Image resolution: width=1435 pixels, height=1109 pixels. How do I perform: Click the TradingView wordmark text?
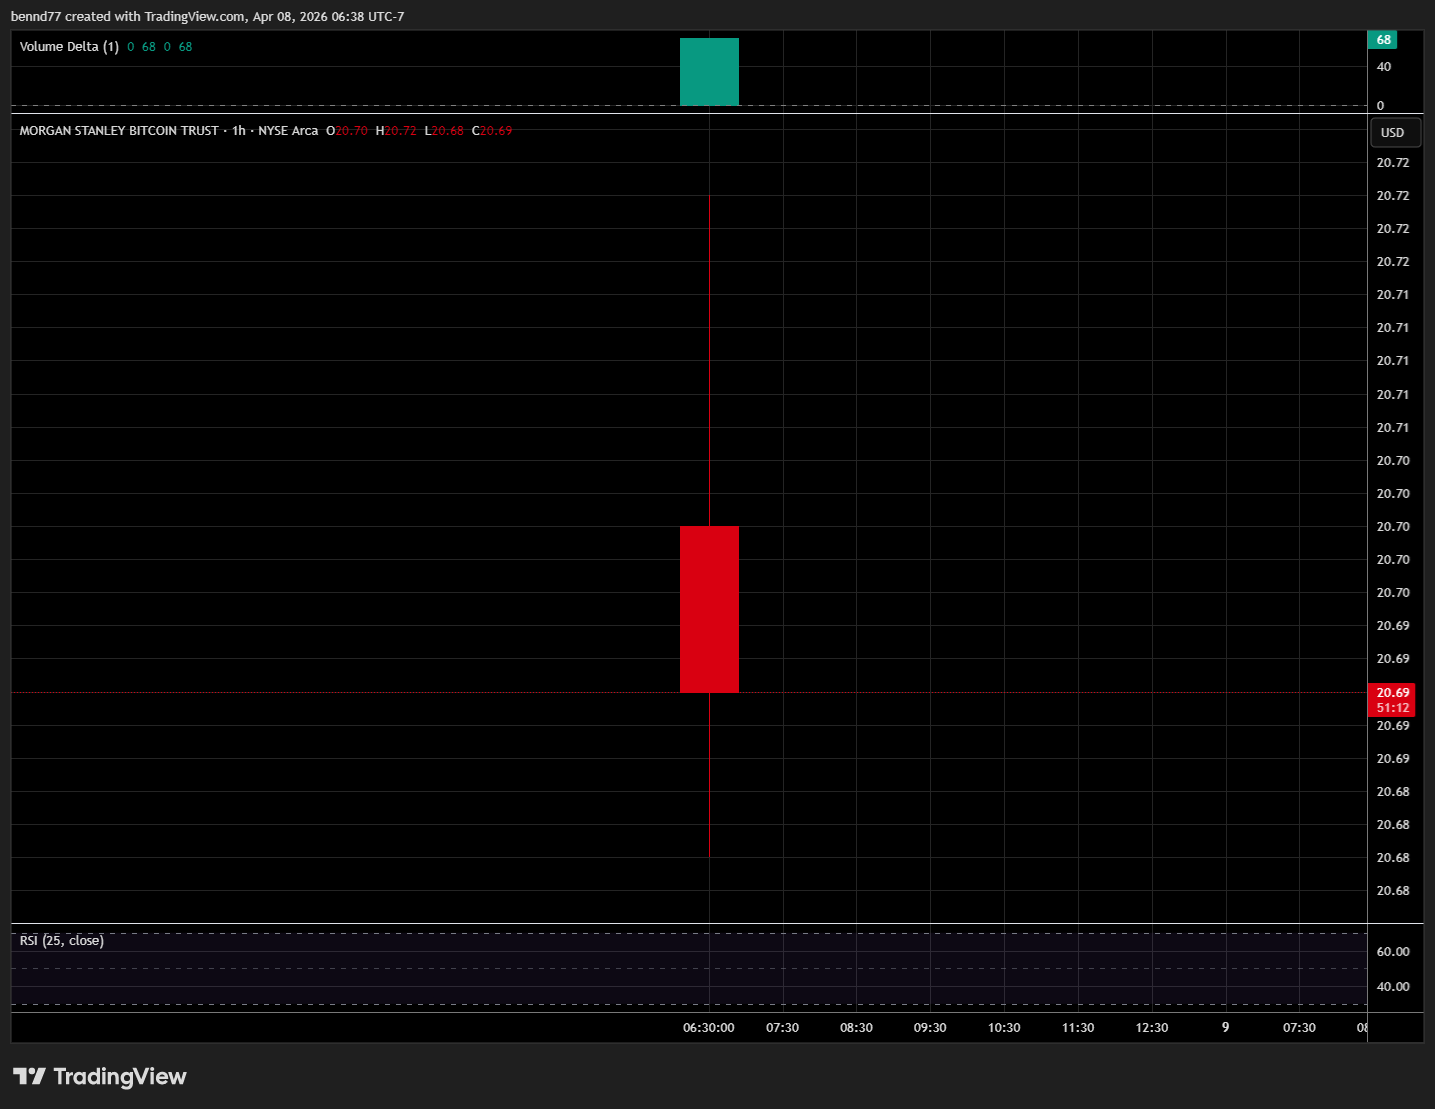[119, 1076]
